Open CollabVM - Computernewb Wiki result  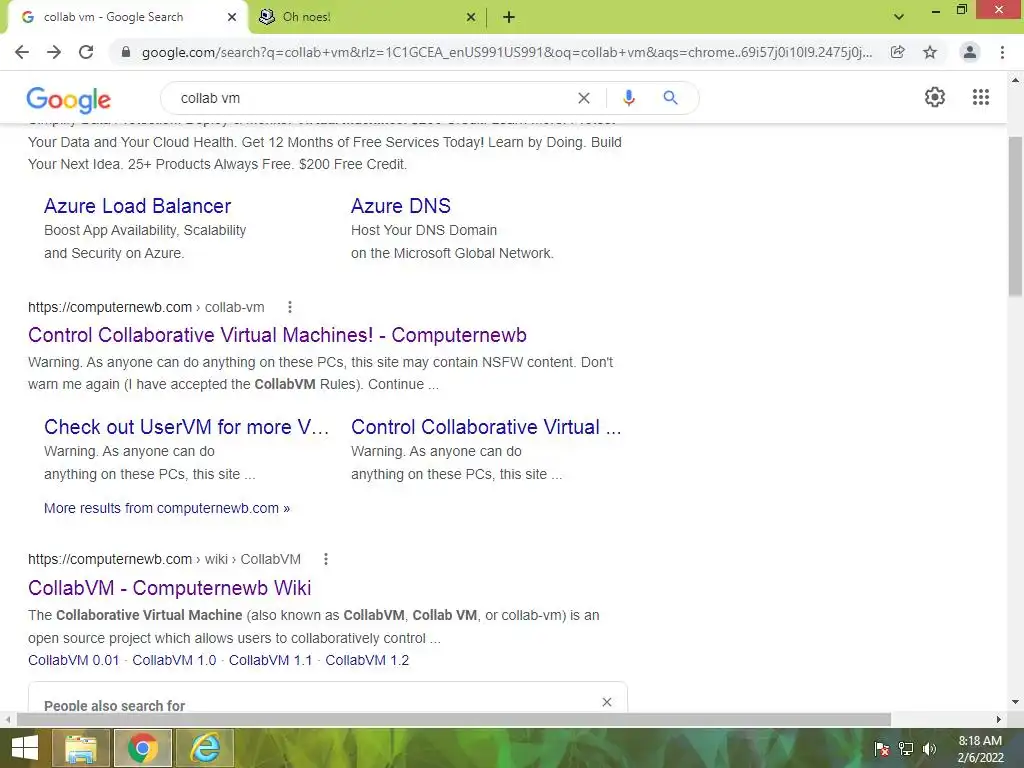(170, 588)
